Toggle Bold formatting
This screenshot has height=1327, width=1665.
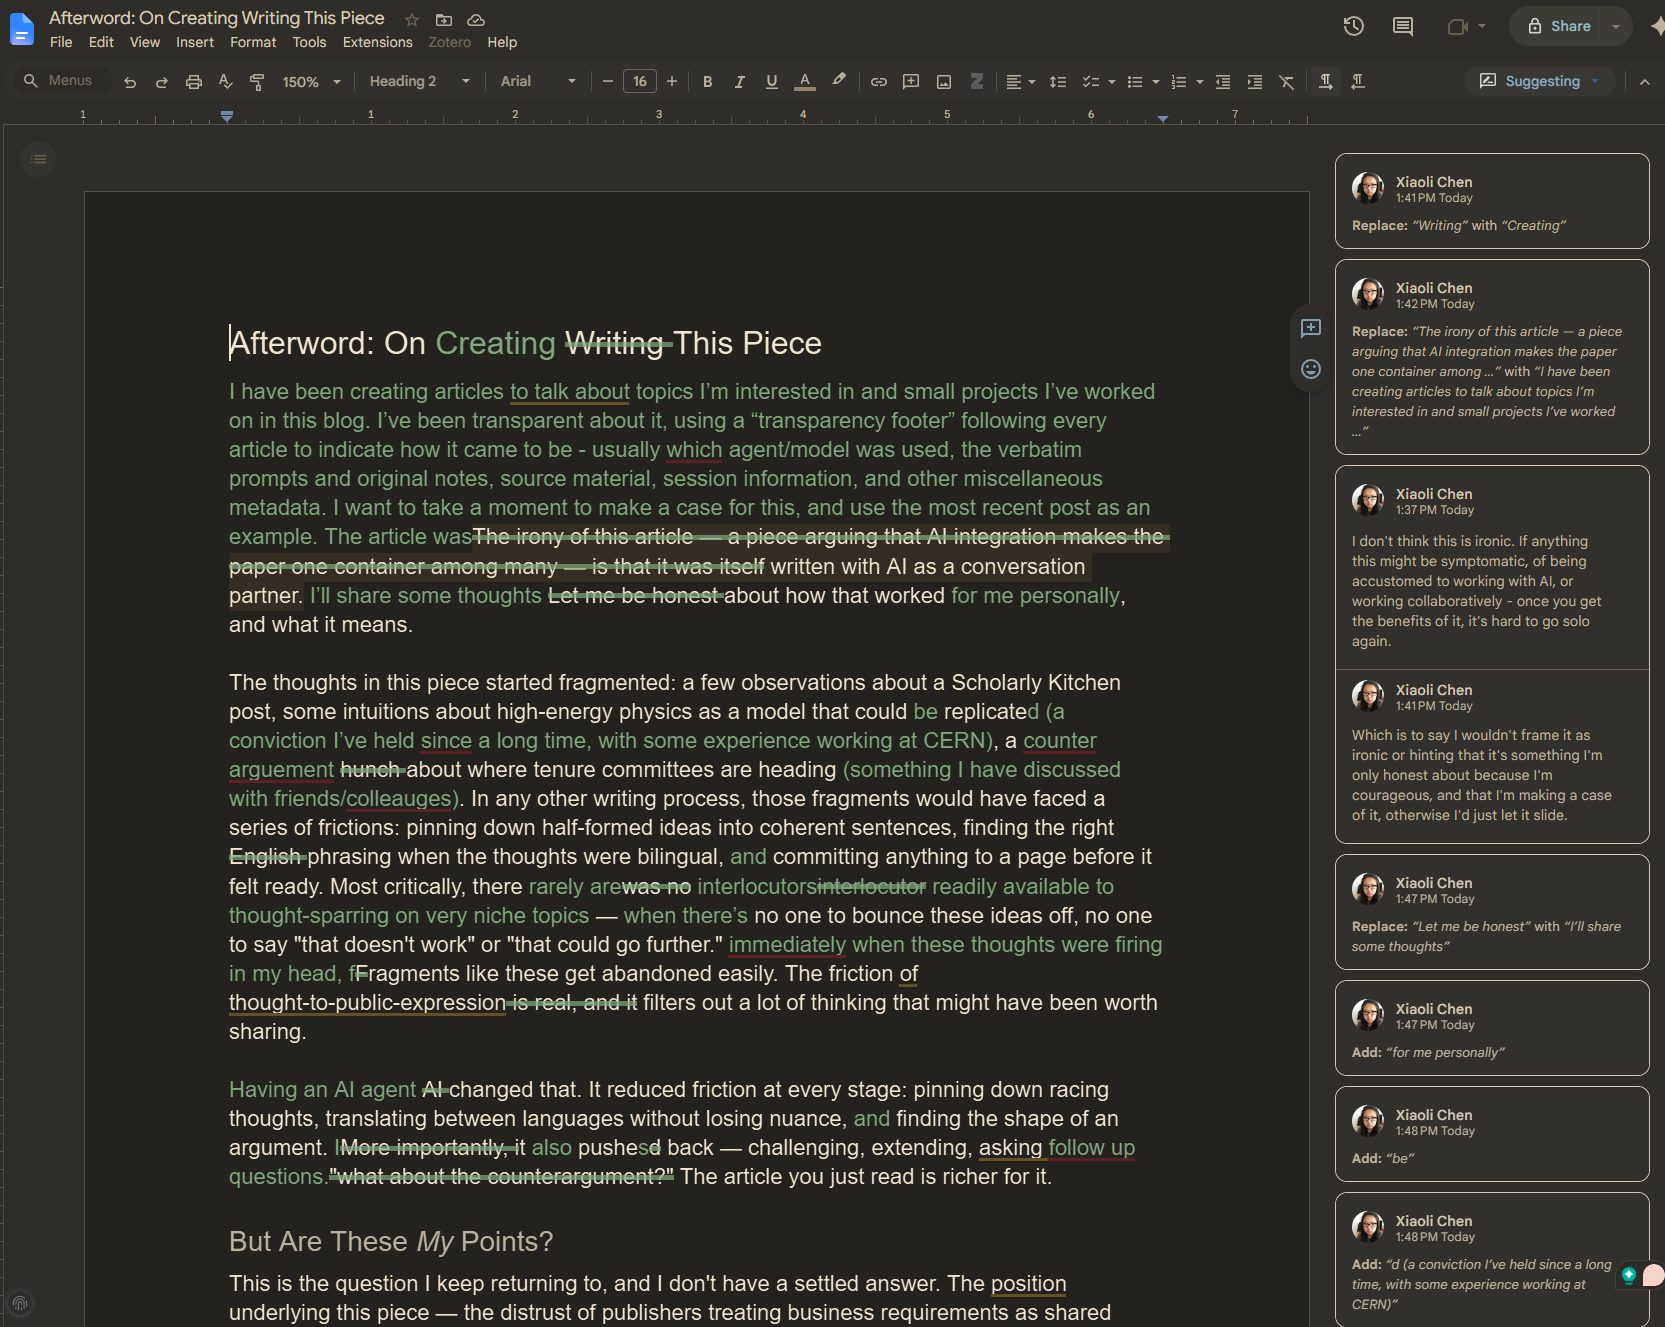[x=707, y=82]
